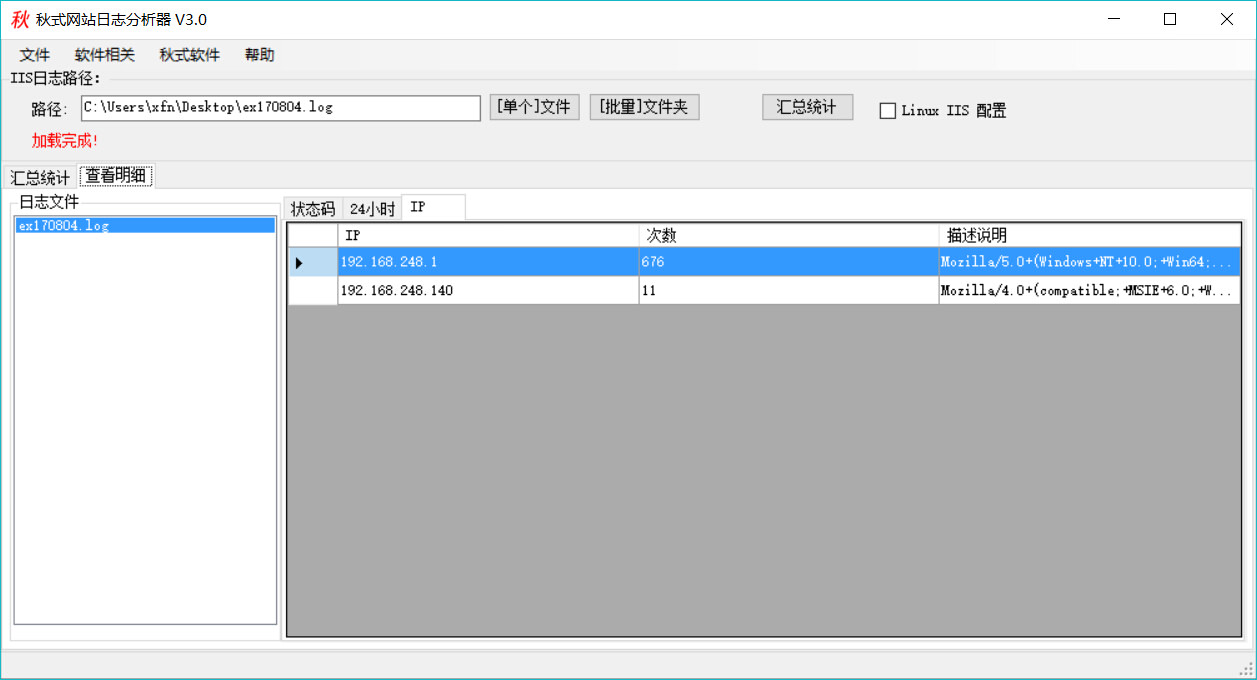Close the log analyzer window

coord(1226,19)
